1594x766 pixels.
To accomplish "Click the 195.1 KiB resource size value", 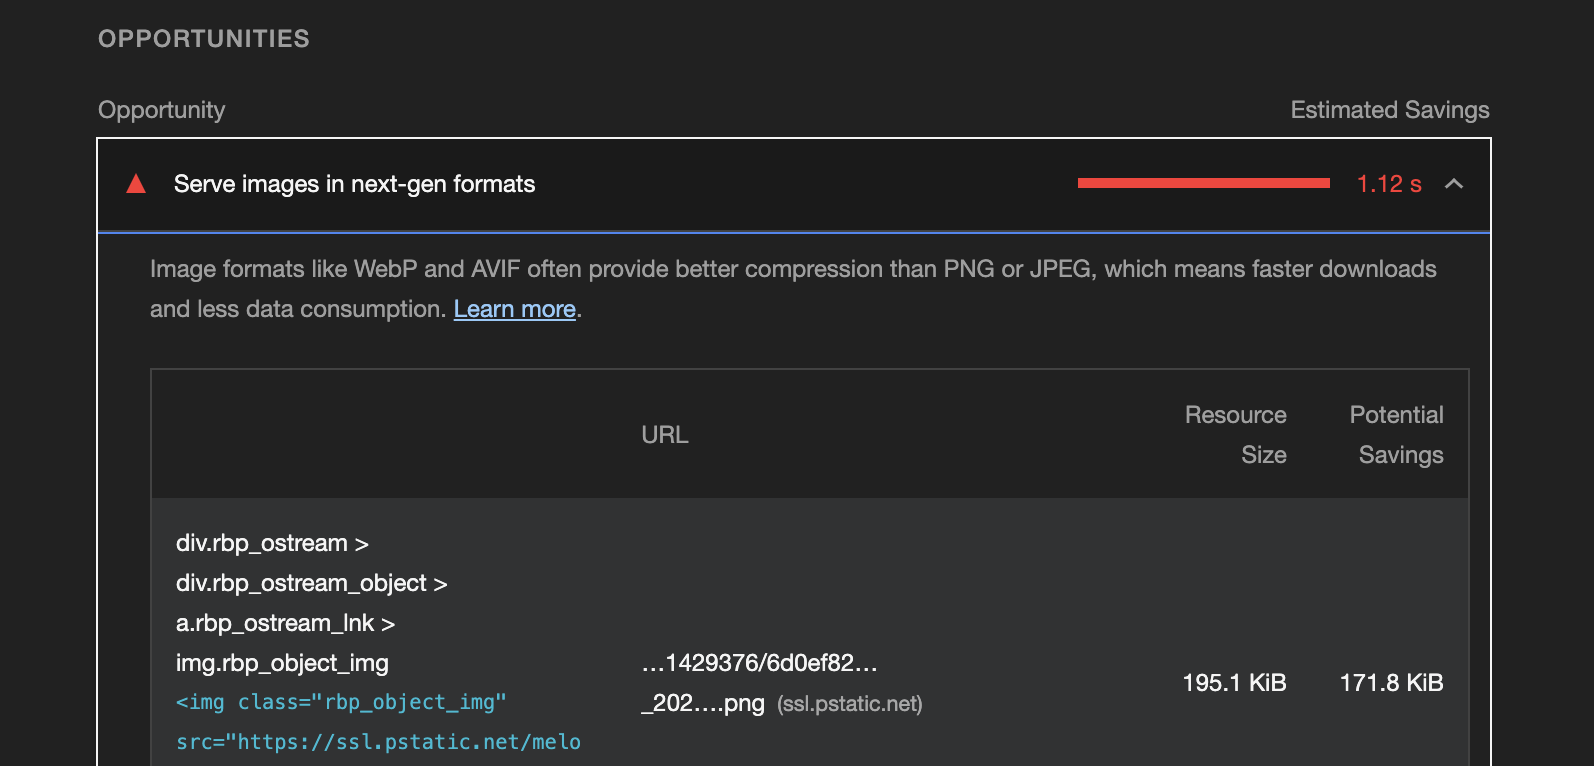I will 1234,683.
